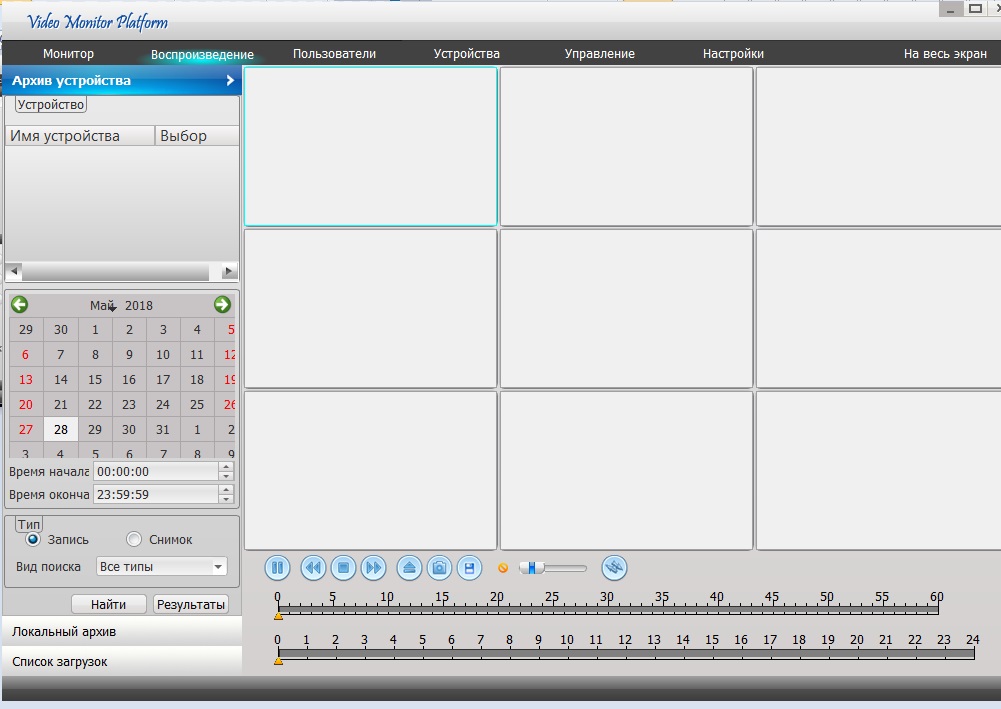
Task: Open the Устройства menu
Action: coord(466,54)
